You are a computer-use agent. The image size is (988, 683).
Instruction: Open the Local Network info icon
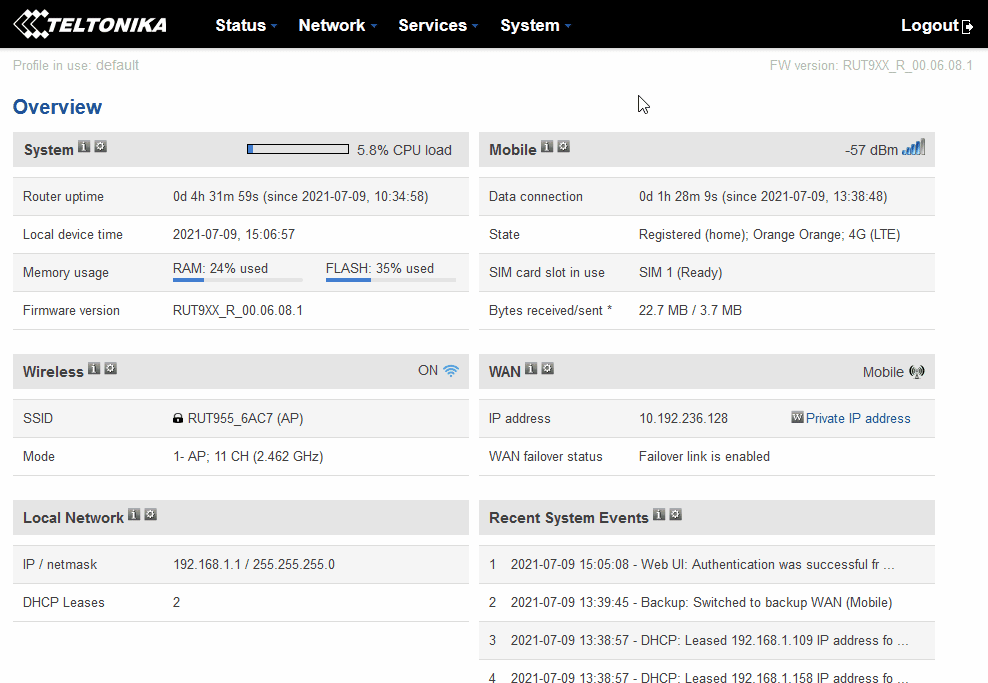click(134, 515)
